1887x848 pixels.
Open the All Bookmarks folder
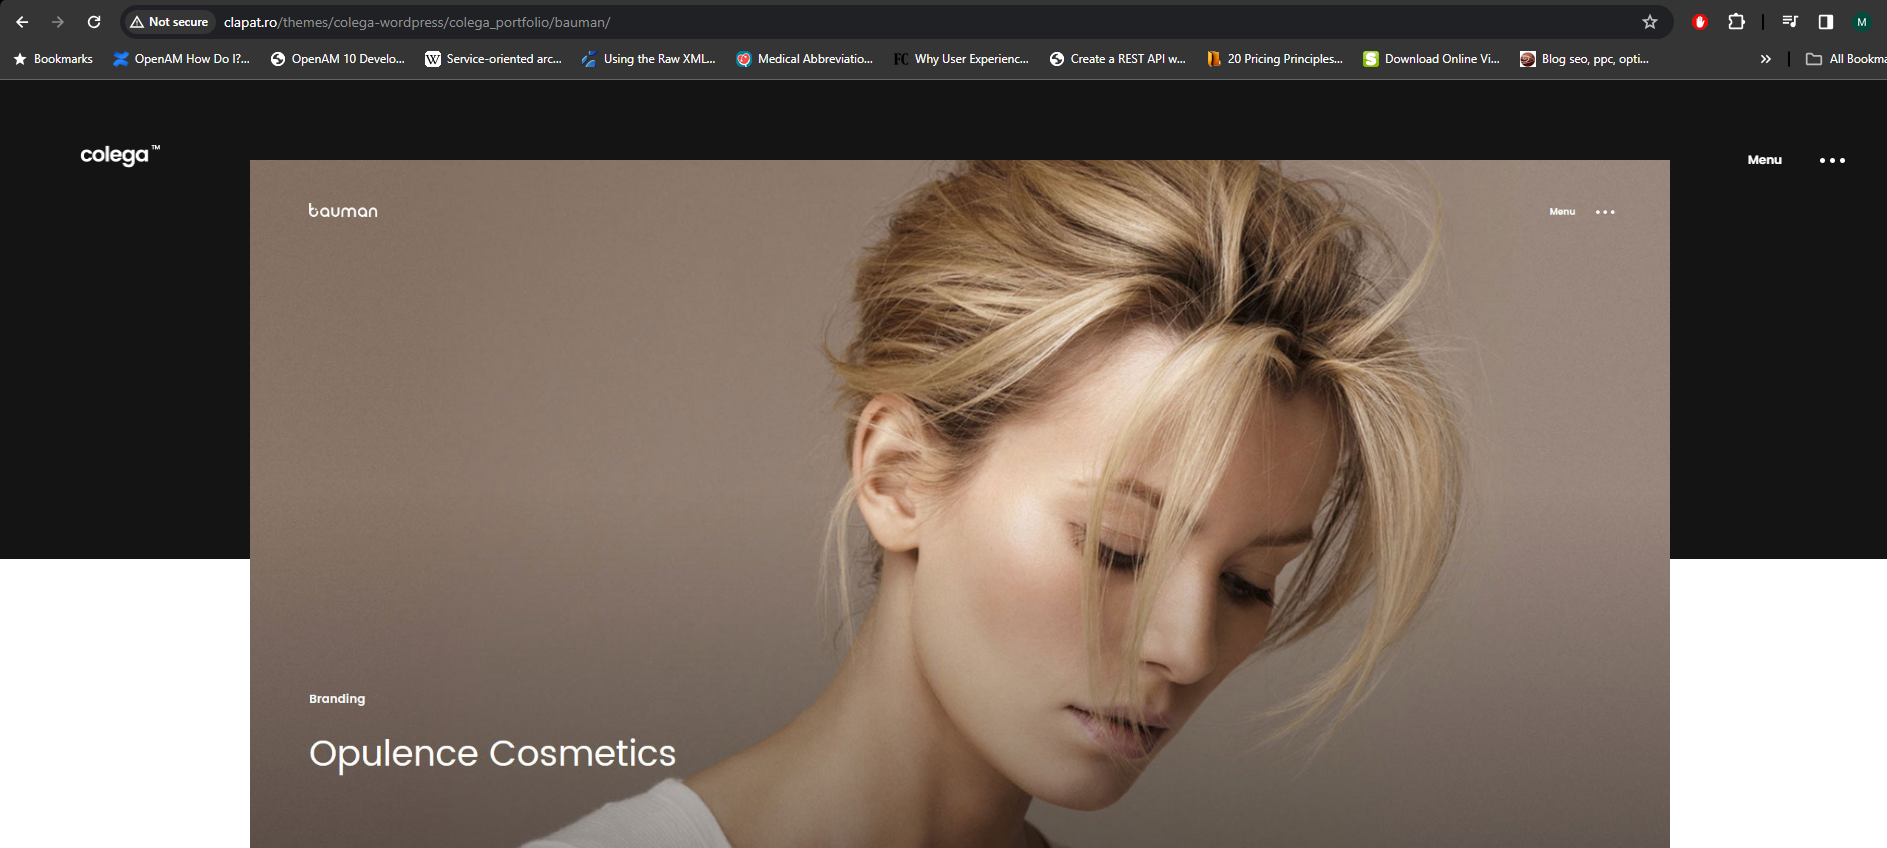tap(1845, 59)
